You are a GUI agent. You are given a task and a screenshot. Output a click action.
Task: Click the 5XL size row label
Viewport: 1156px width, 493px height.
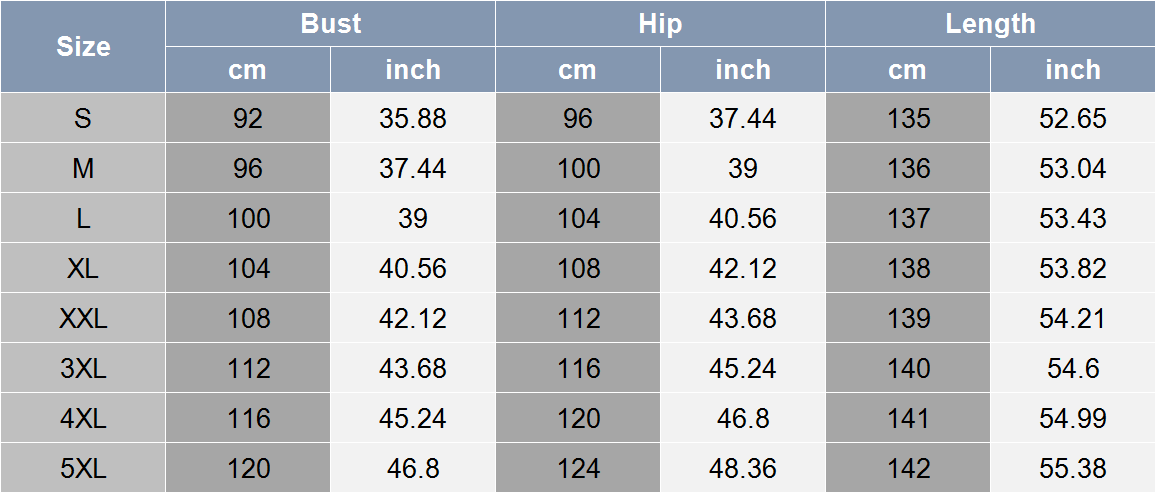coord(83,469)
